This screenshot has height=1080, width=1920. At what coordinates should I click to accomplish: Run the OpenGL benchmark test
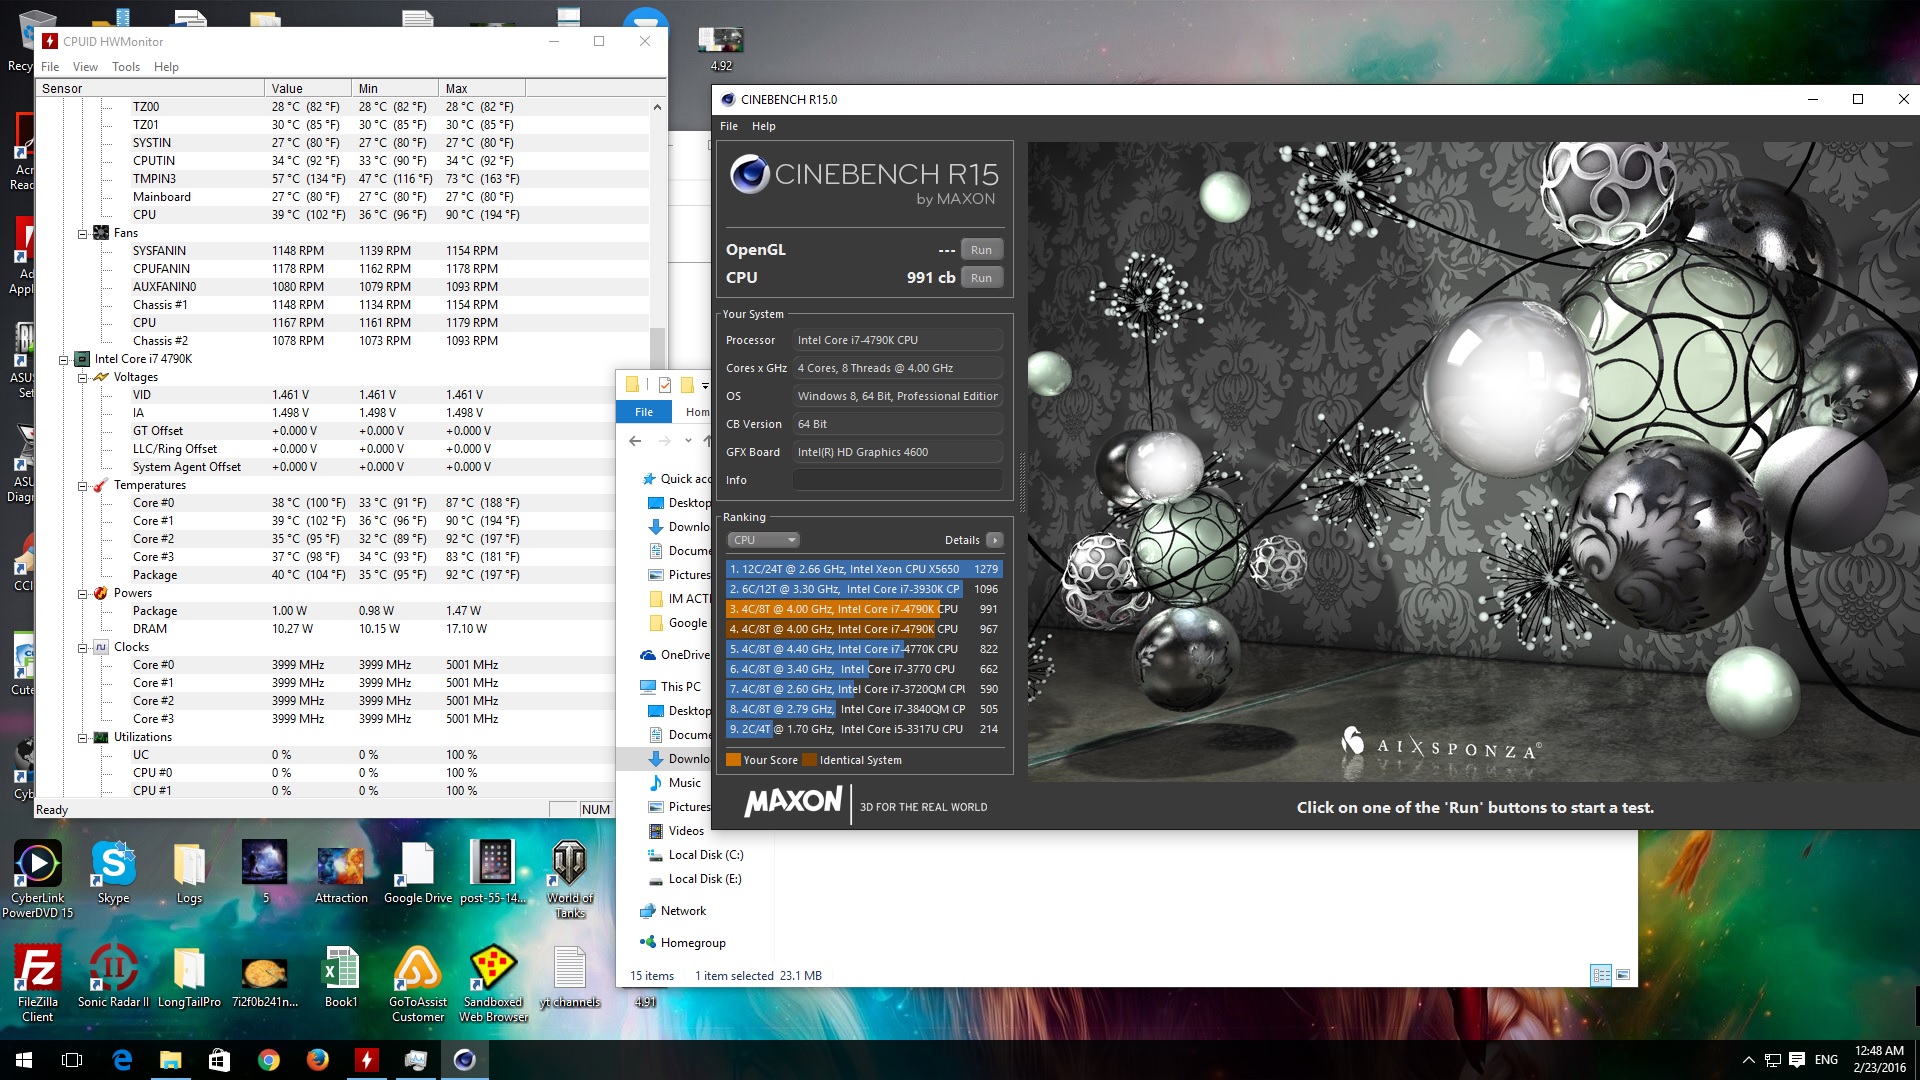pyautogui.click(x=980, y=250)
